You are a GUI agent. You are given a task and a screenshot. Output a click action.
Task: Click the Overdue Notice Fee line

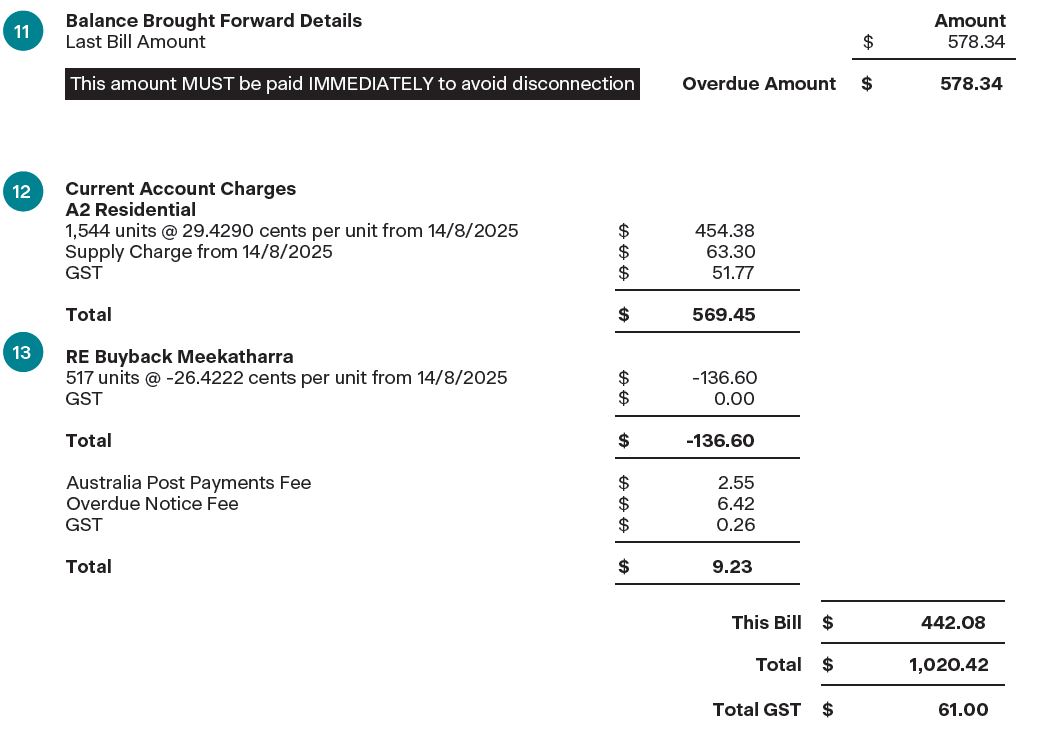(152, 504)
